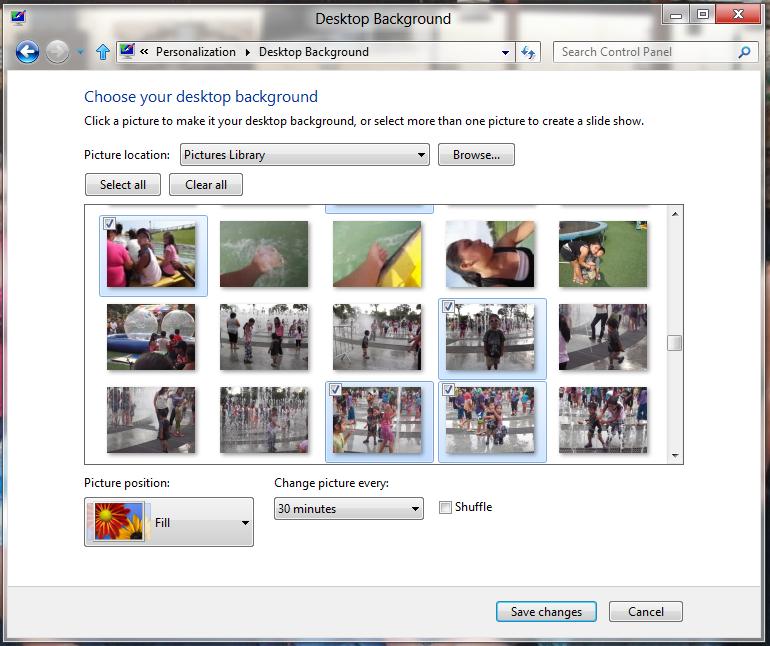Screen dimensions: 770x646
Task: Go to Personalization in the breadcrumb
Action: 195,52
